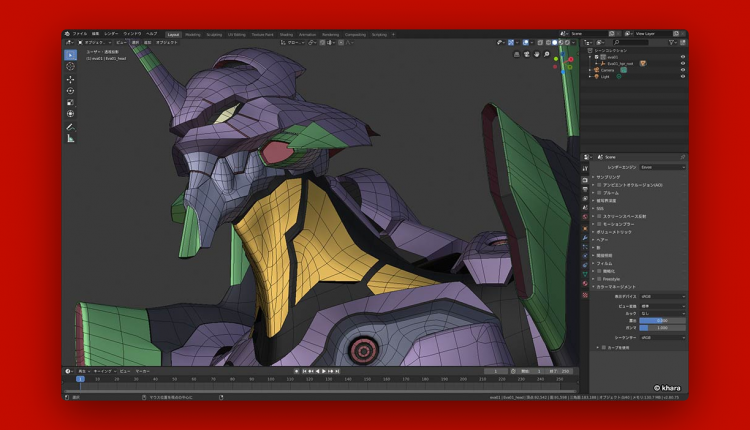
Task: Select the Cursor tool in the left toolbar
Action: coord(71,66)
